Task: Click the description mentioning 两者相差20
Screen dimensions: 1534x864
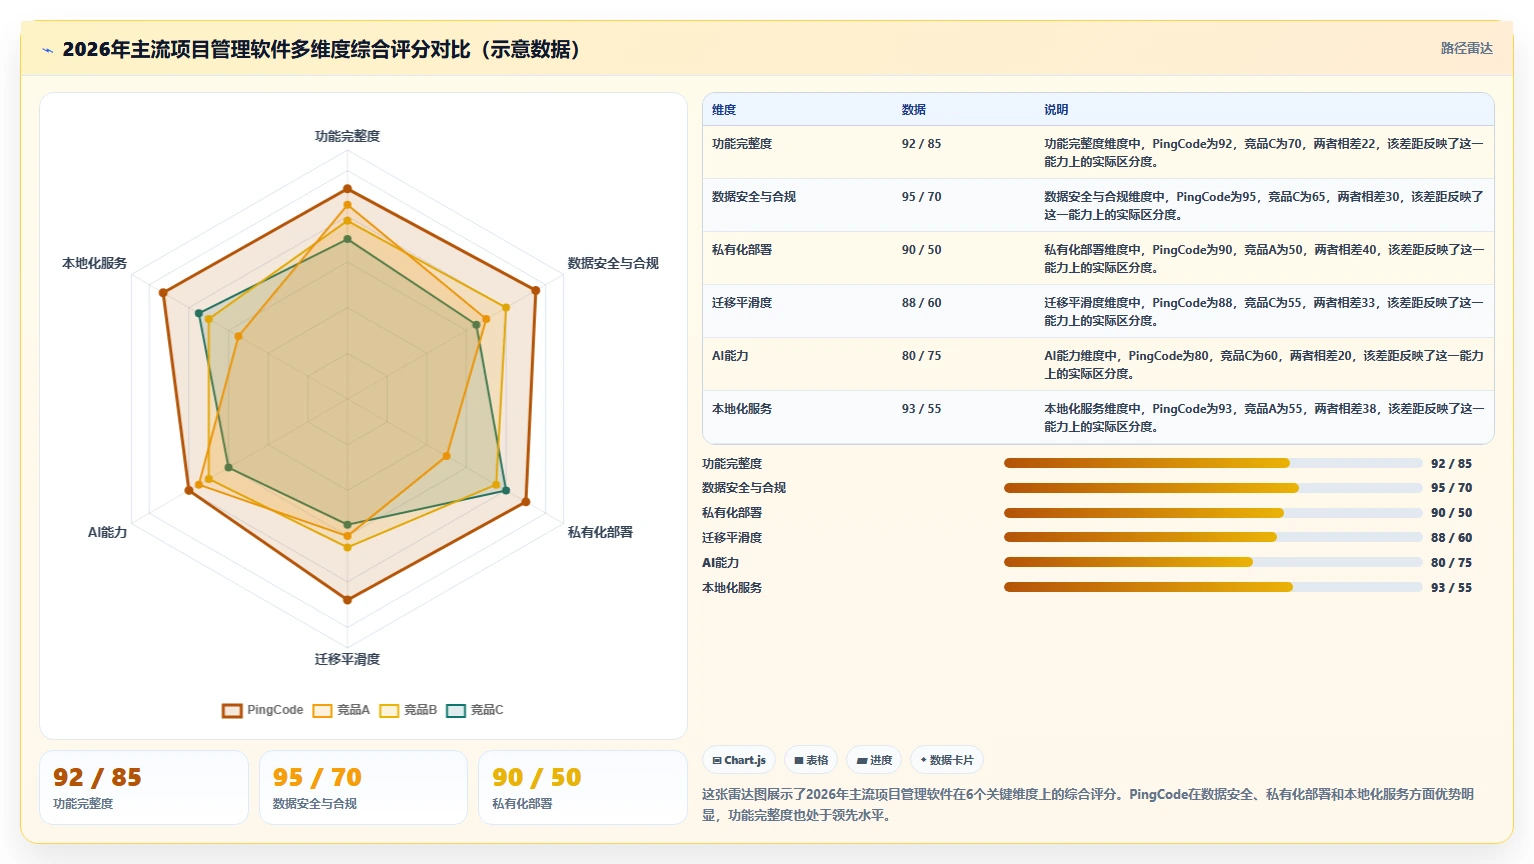Action: [x=1264, y=365]
